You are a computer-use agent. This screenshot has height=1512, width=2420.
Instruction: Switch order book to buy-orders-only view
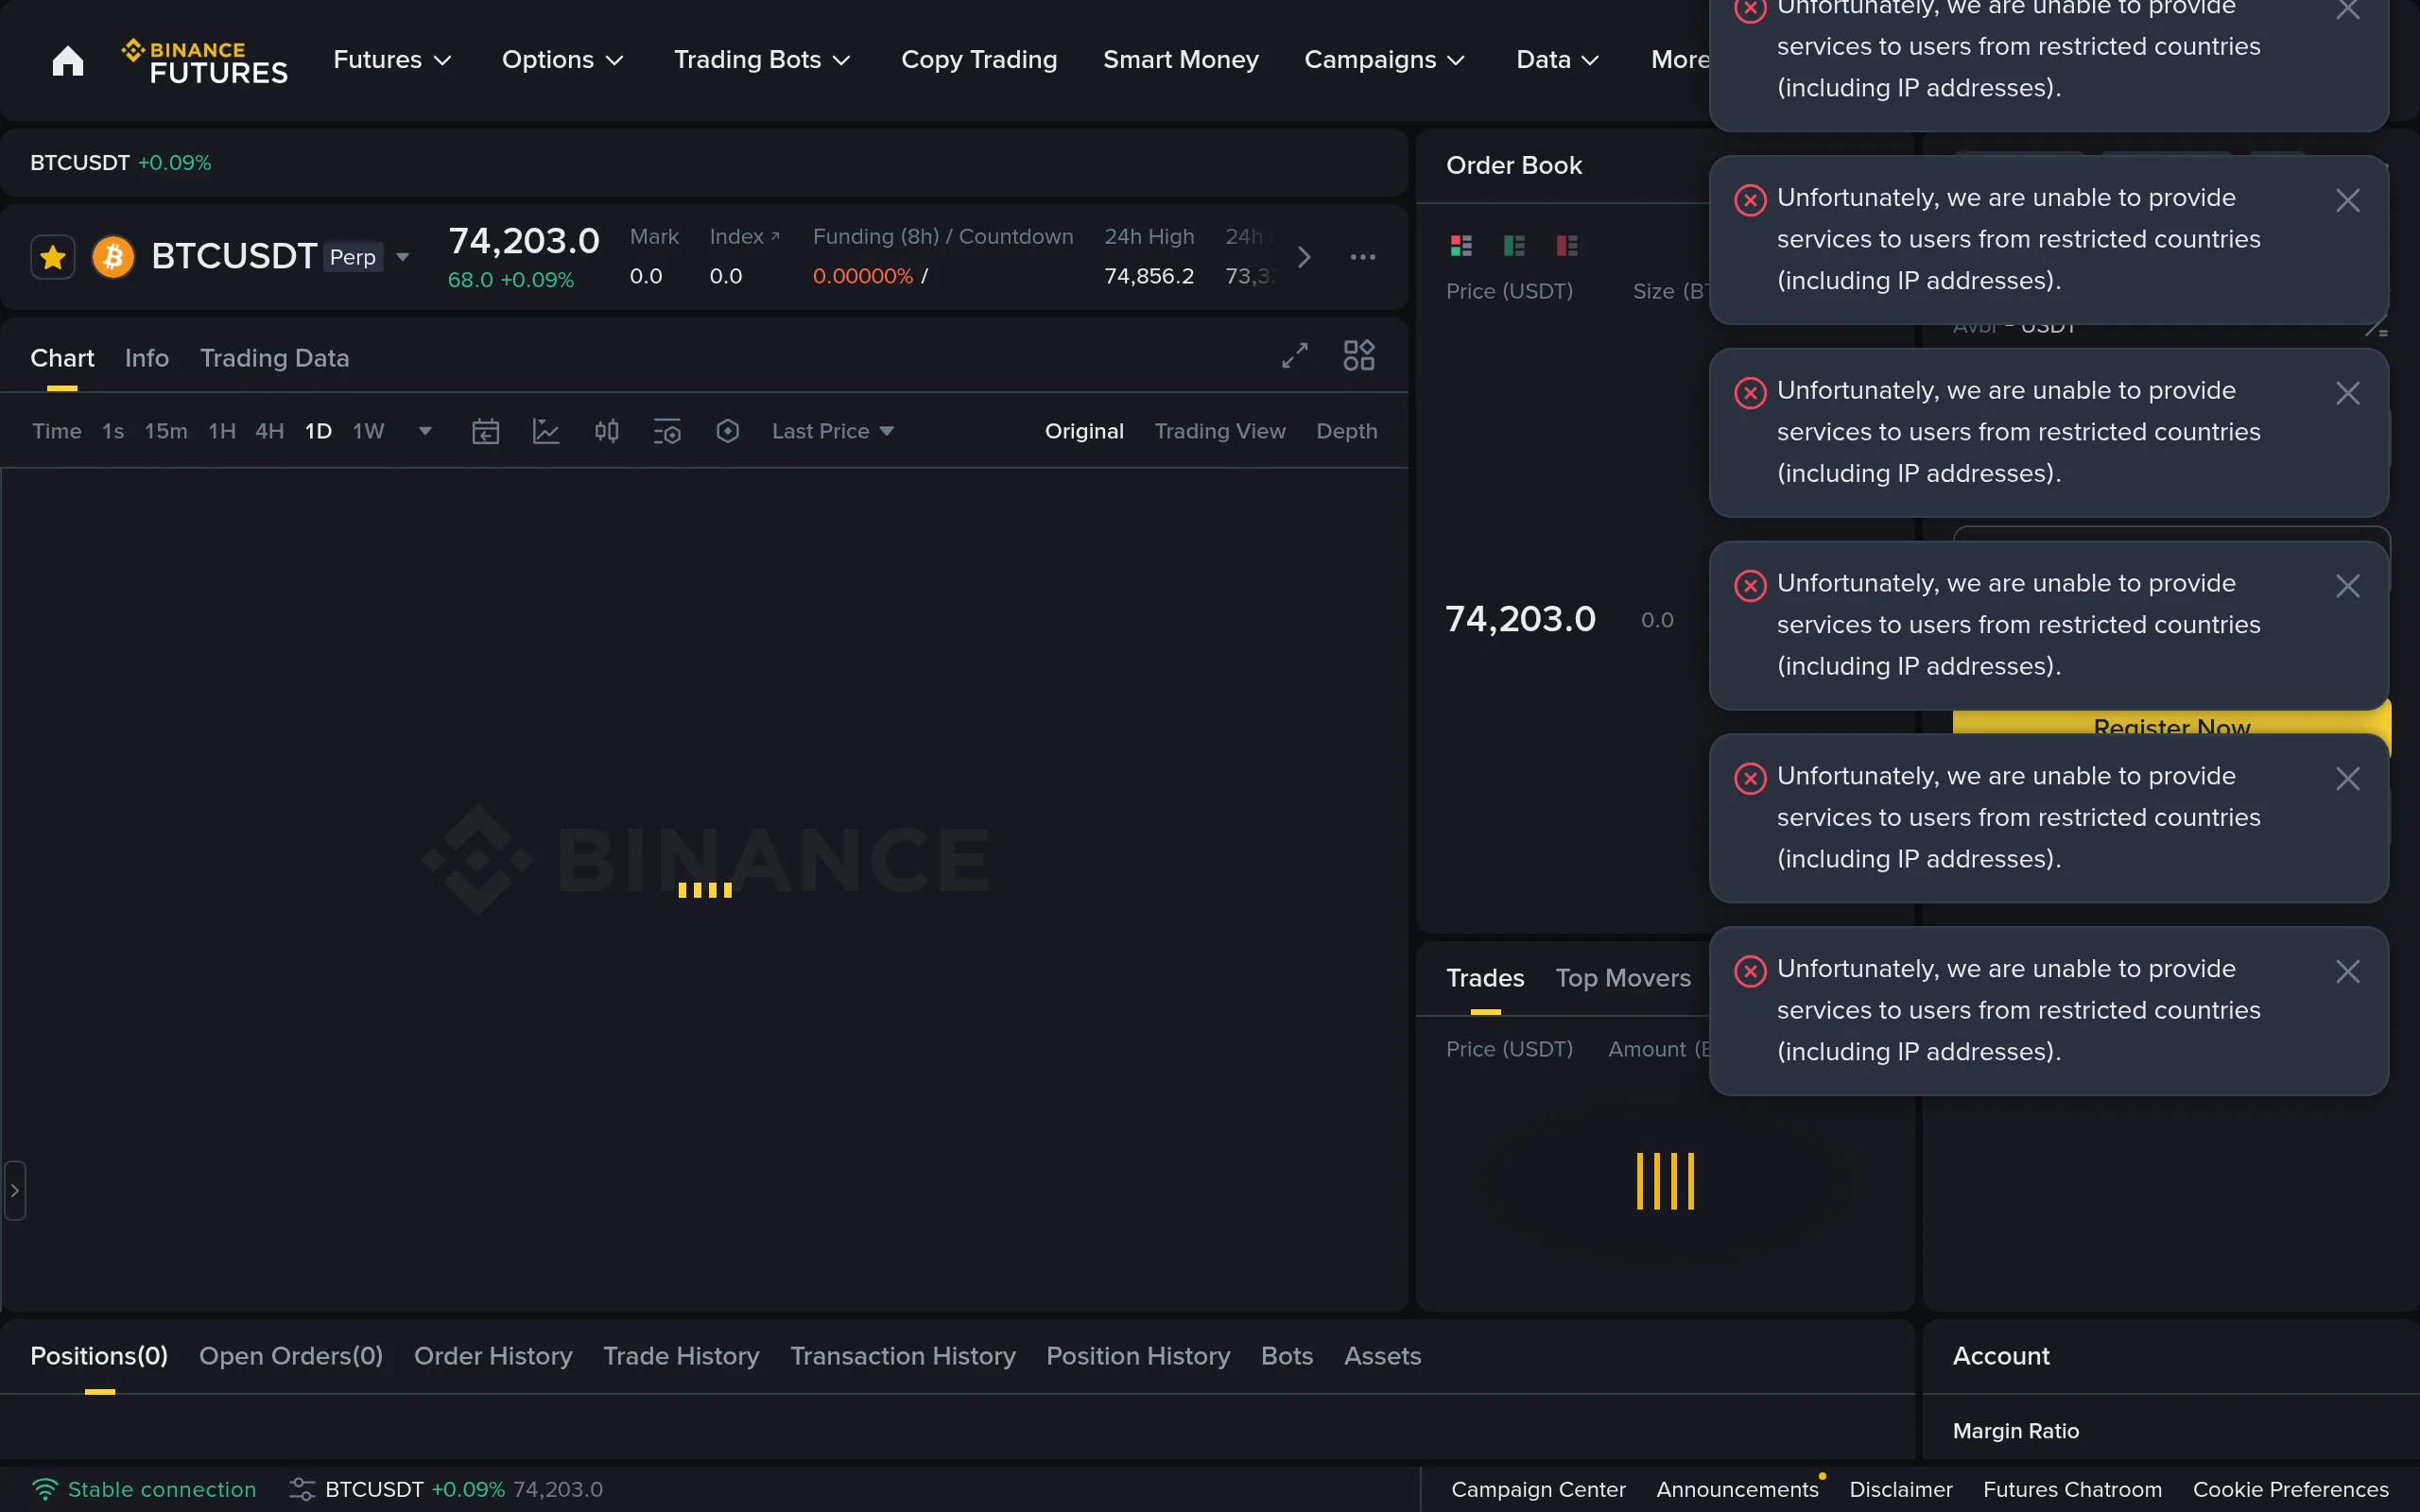pos(1513,245)
